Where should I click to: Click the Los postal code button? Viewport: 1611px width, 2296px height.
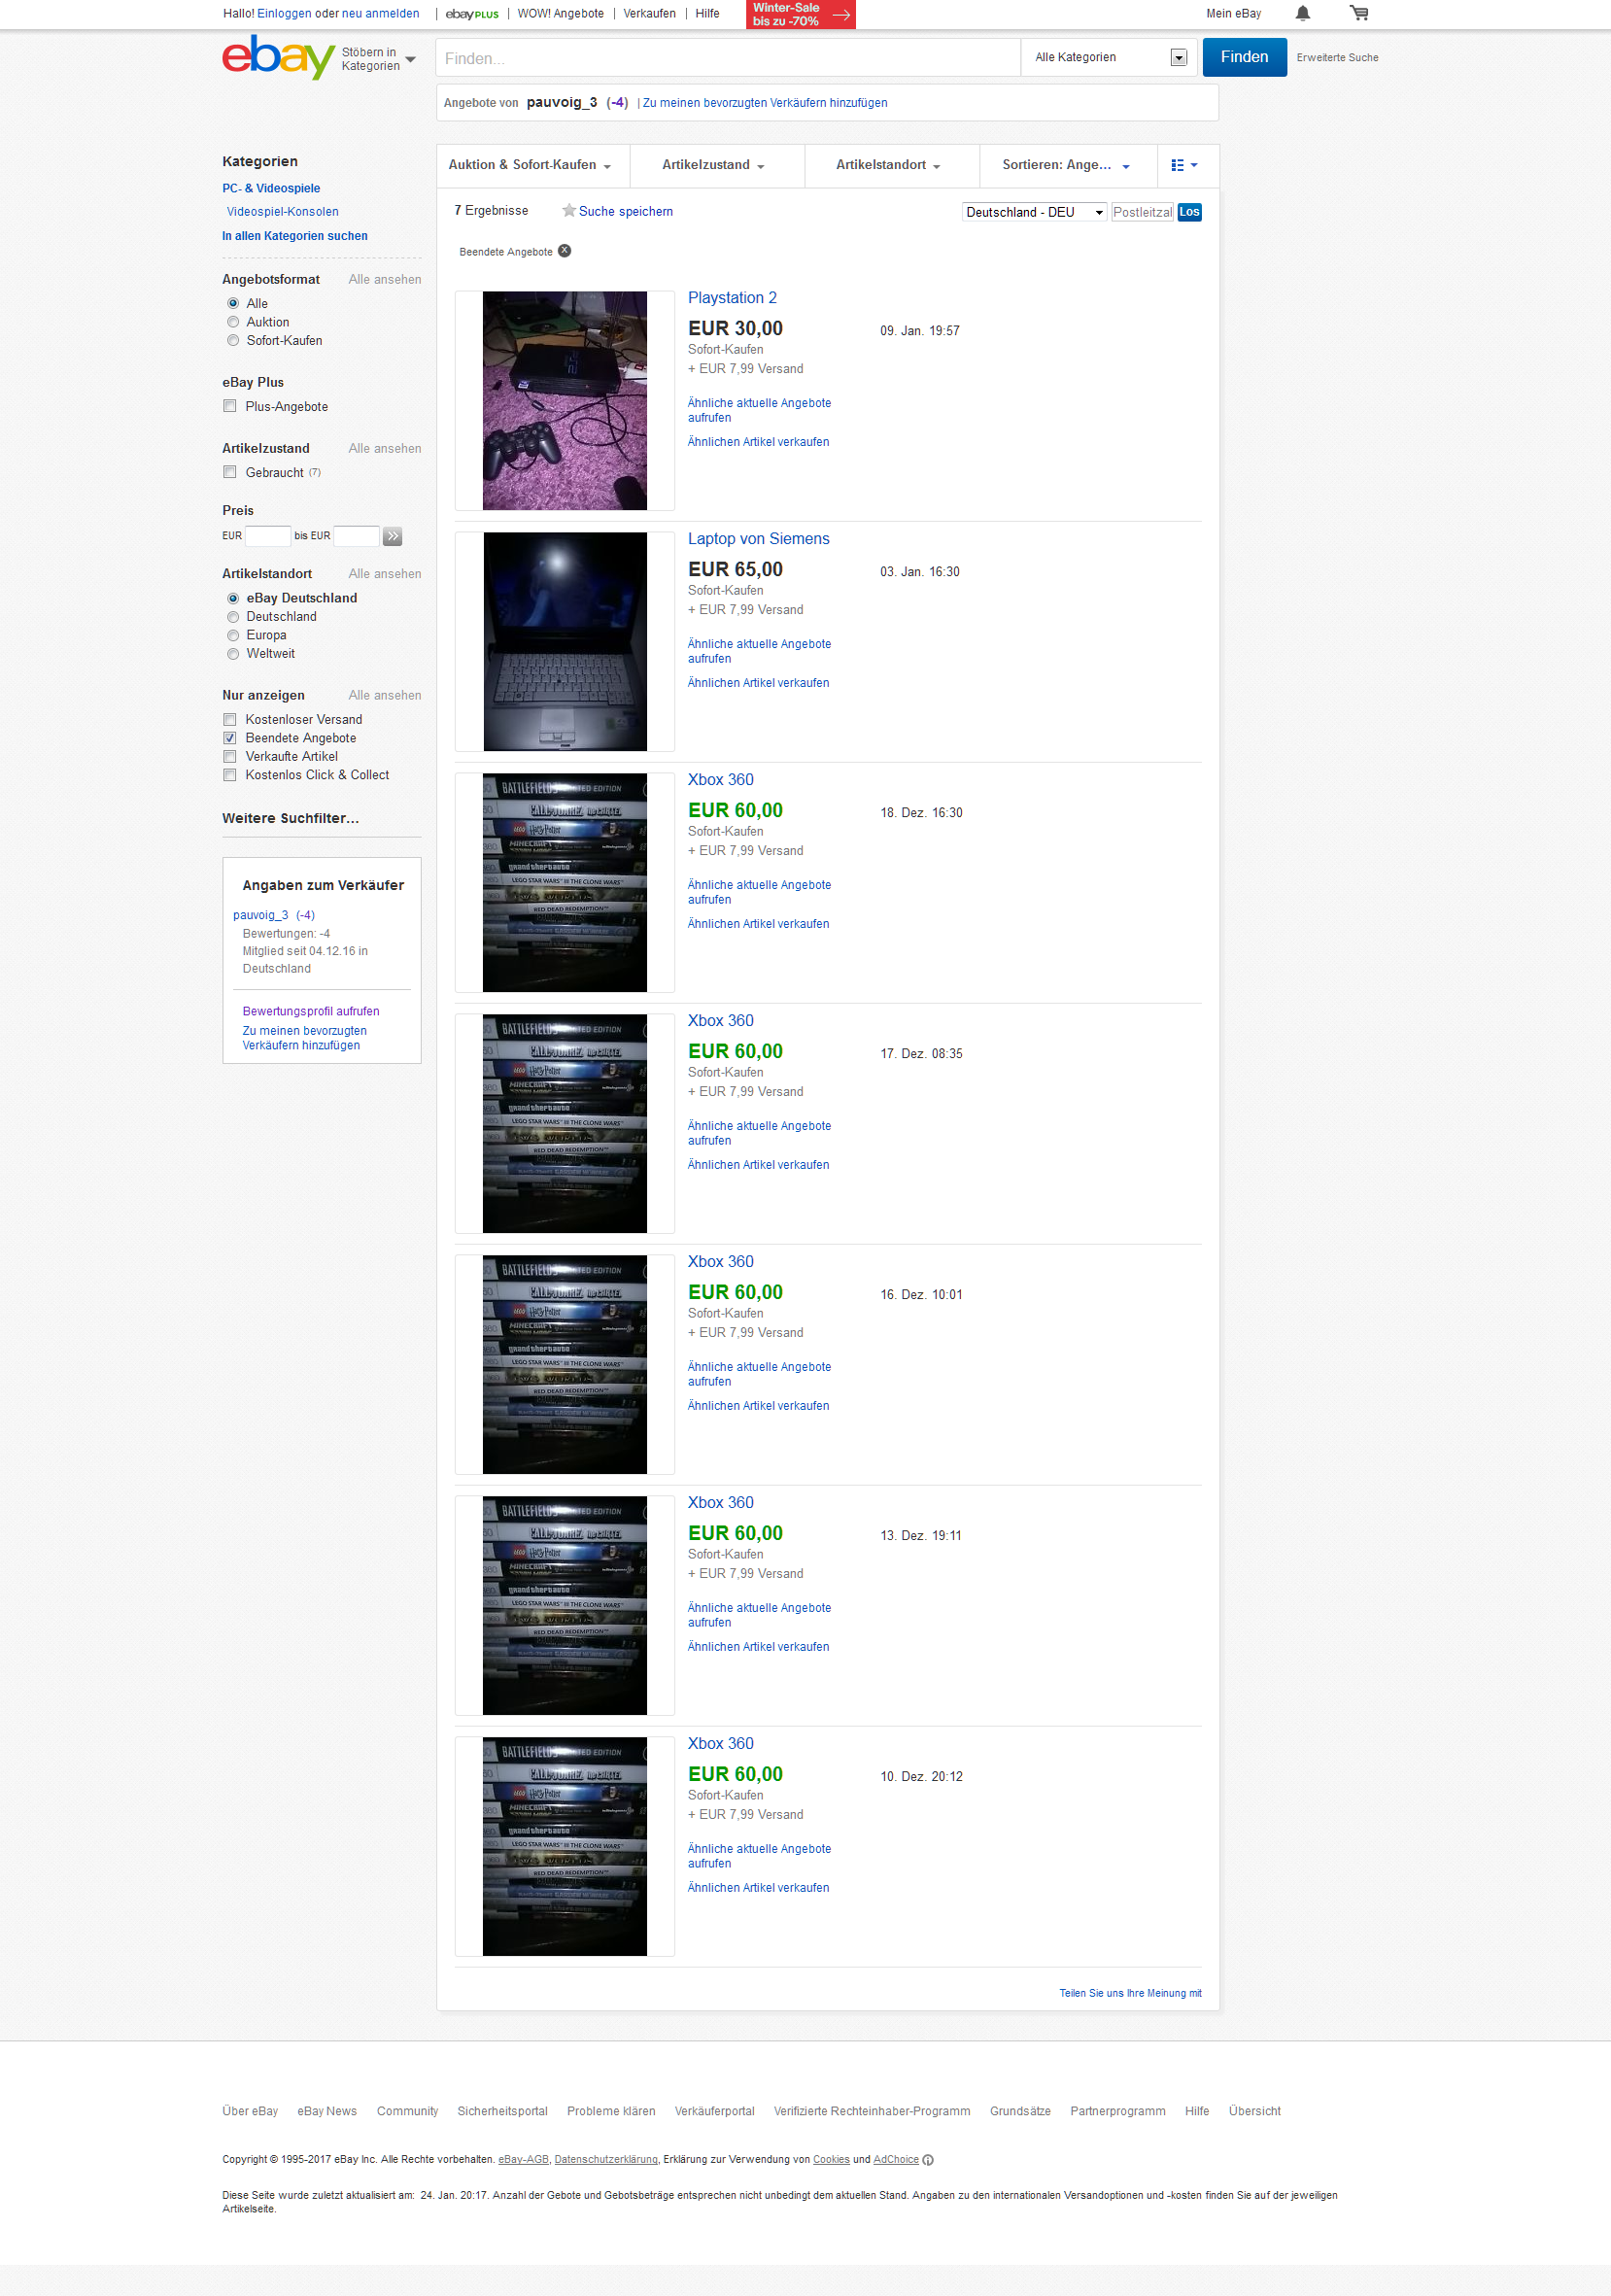pyautogui.click(x=1189, y=212)
